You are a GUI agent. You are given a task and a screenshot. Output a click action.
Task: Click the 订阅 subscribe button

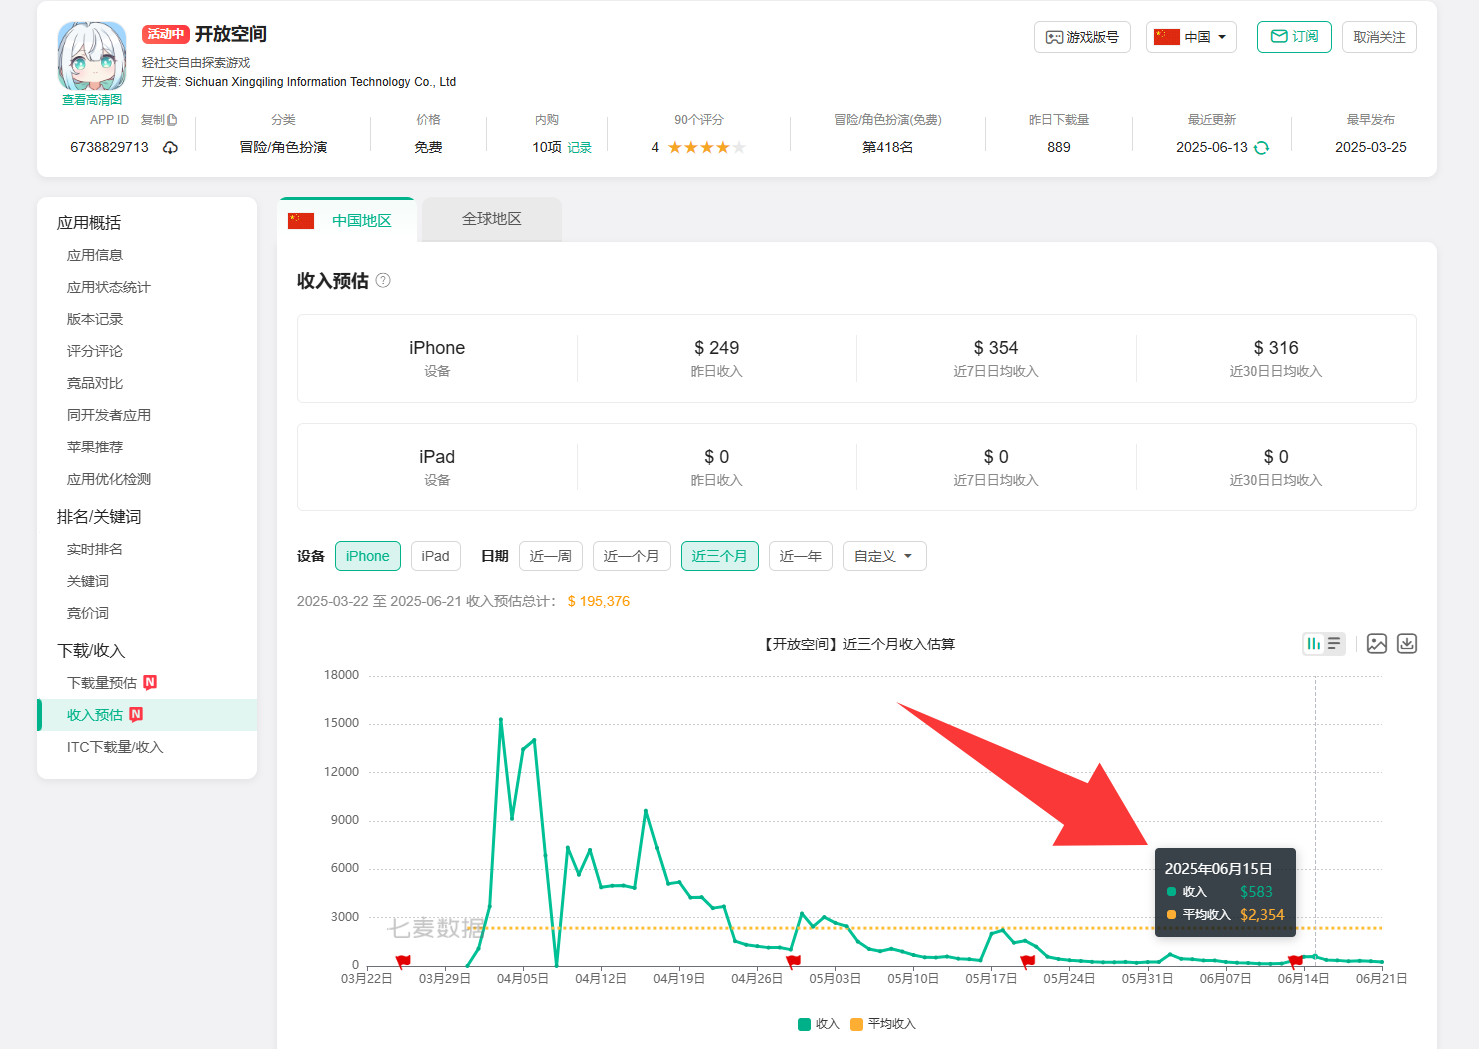1294,37
